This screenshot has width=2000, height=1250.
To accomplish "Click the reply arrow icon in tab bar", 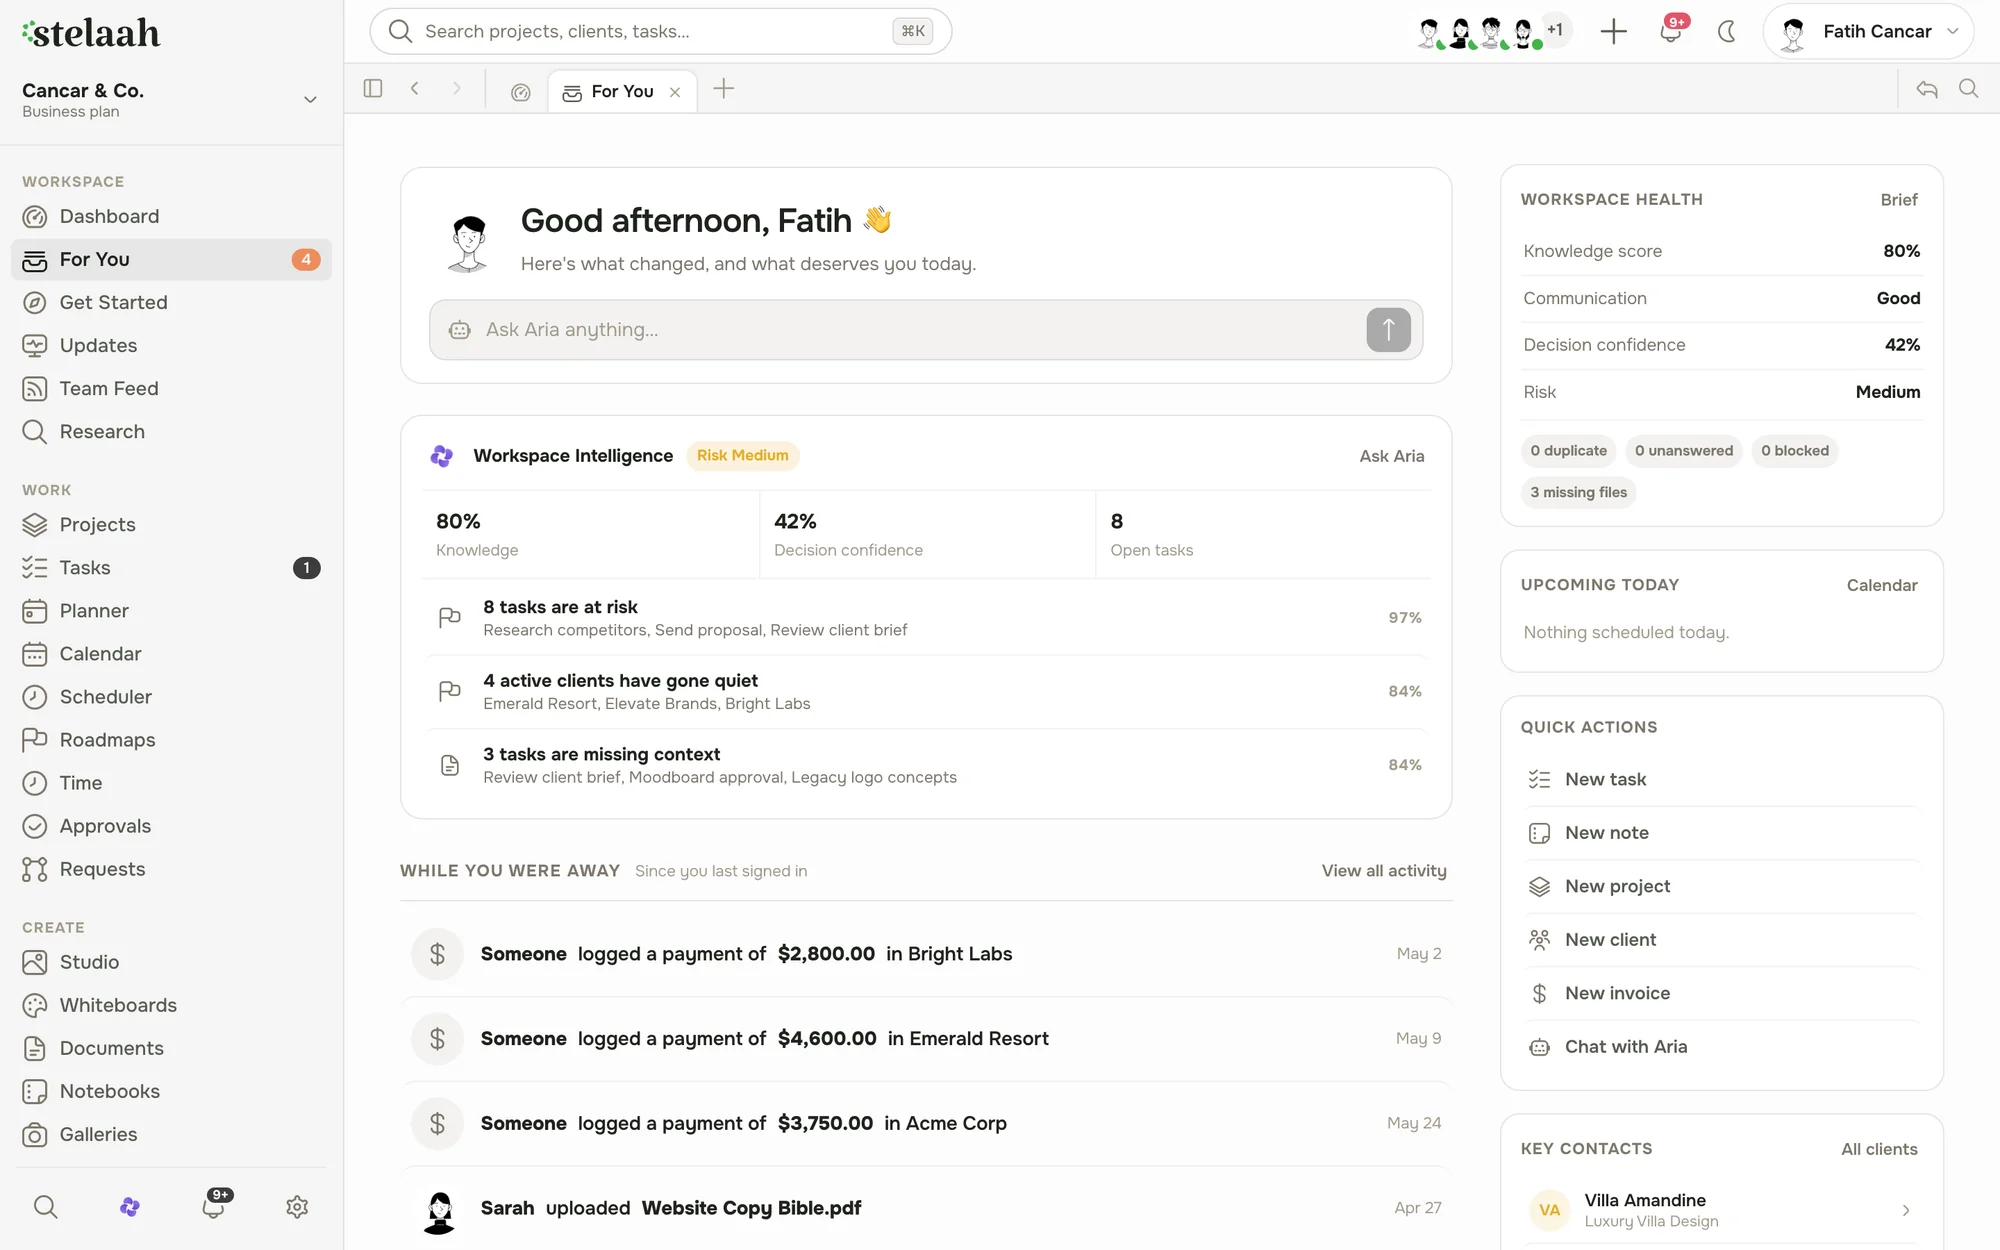I will pyautogui.click(x=1927, y=89).
